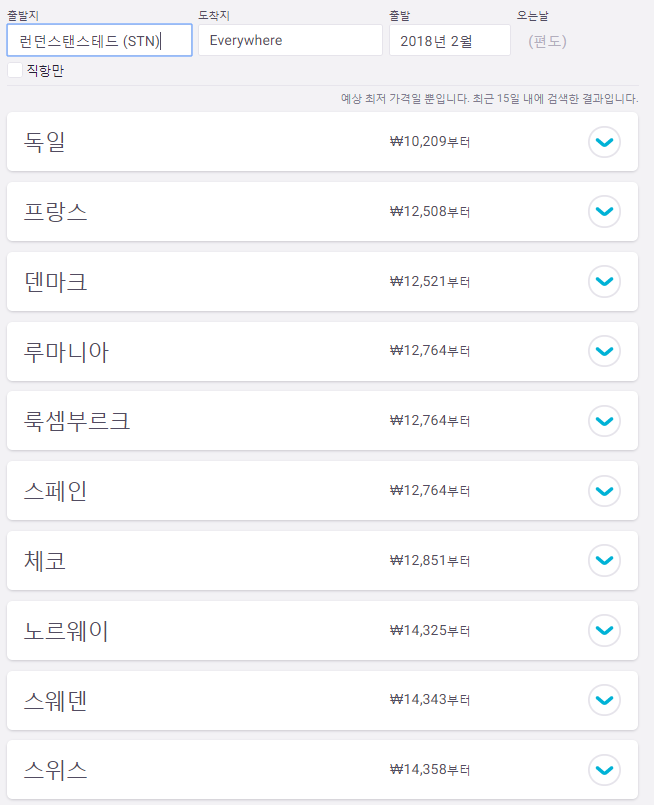Image resolution: width=654 pixels, height=805 pixels.
Task: Select the (편도) return date field
Action: (x=547, y=41)
